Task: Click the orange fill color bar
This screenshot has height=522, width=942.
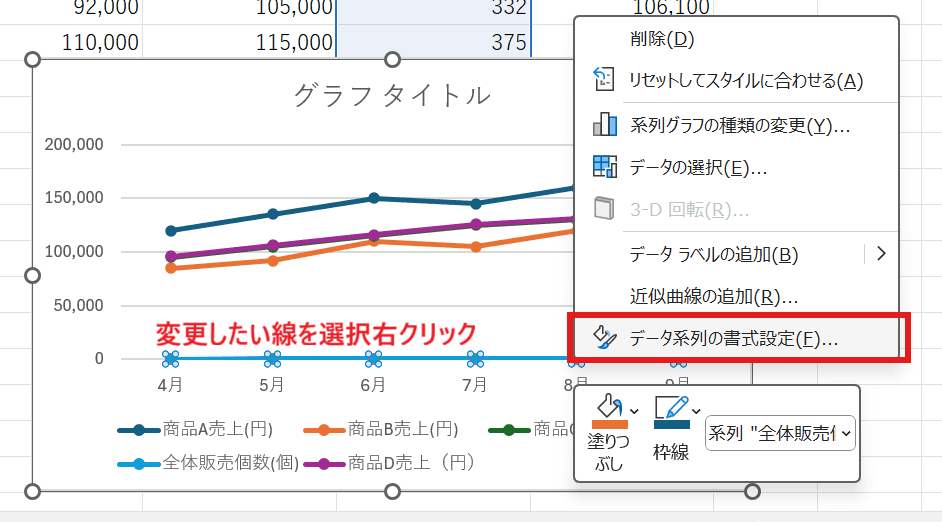Action: pyautogui.click(x=608, y=426)
